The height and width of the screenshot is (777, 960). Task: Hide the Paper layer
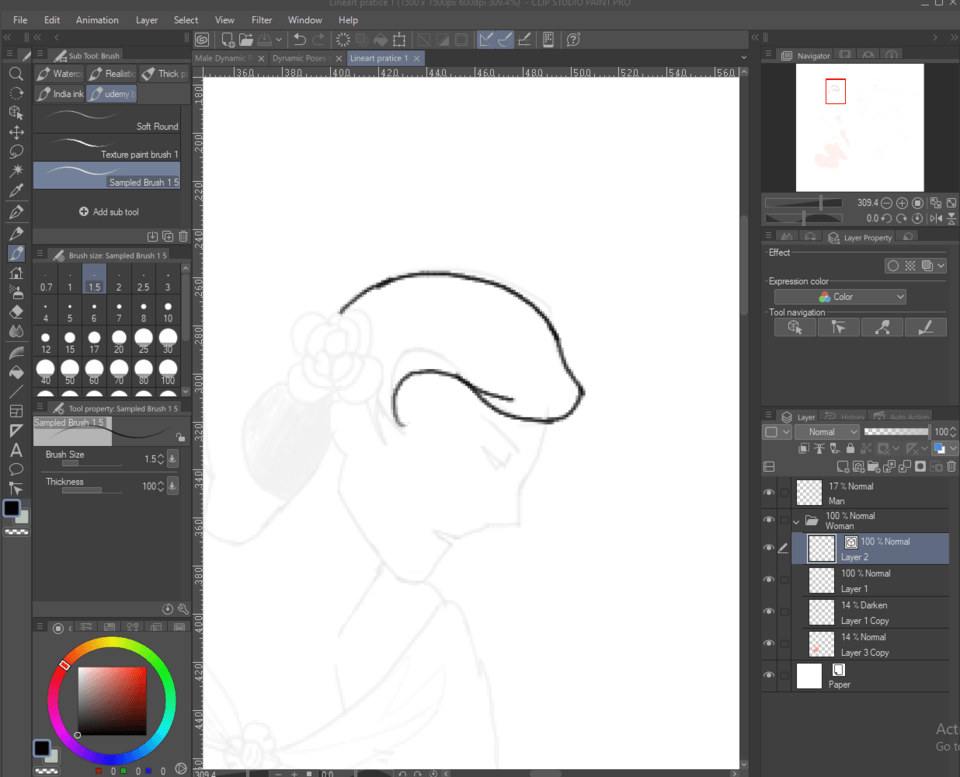[x=769, y=676]
